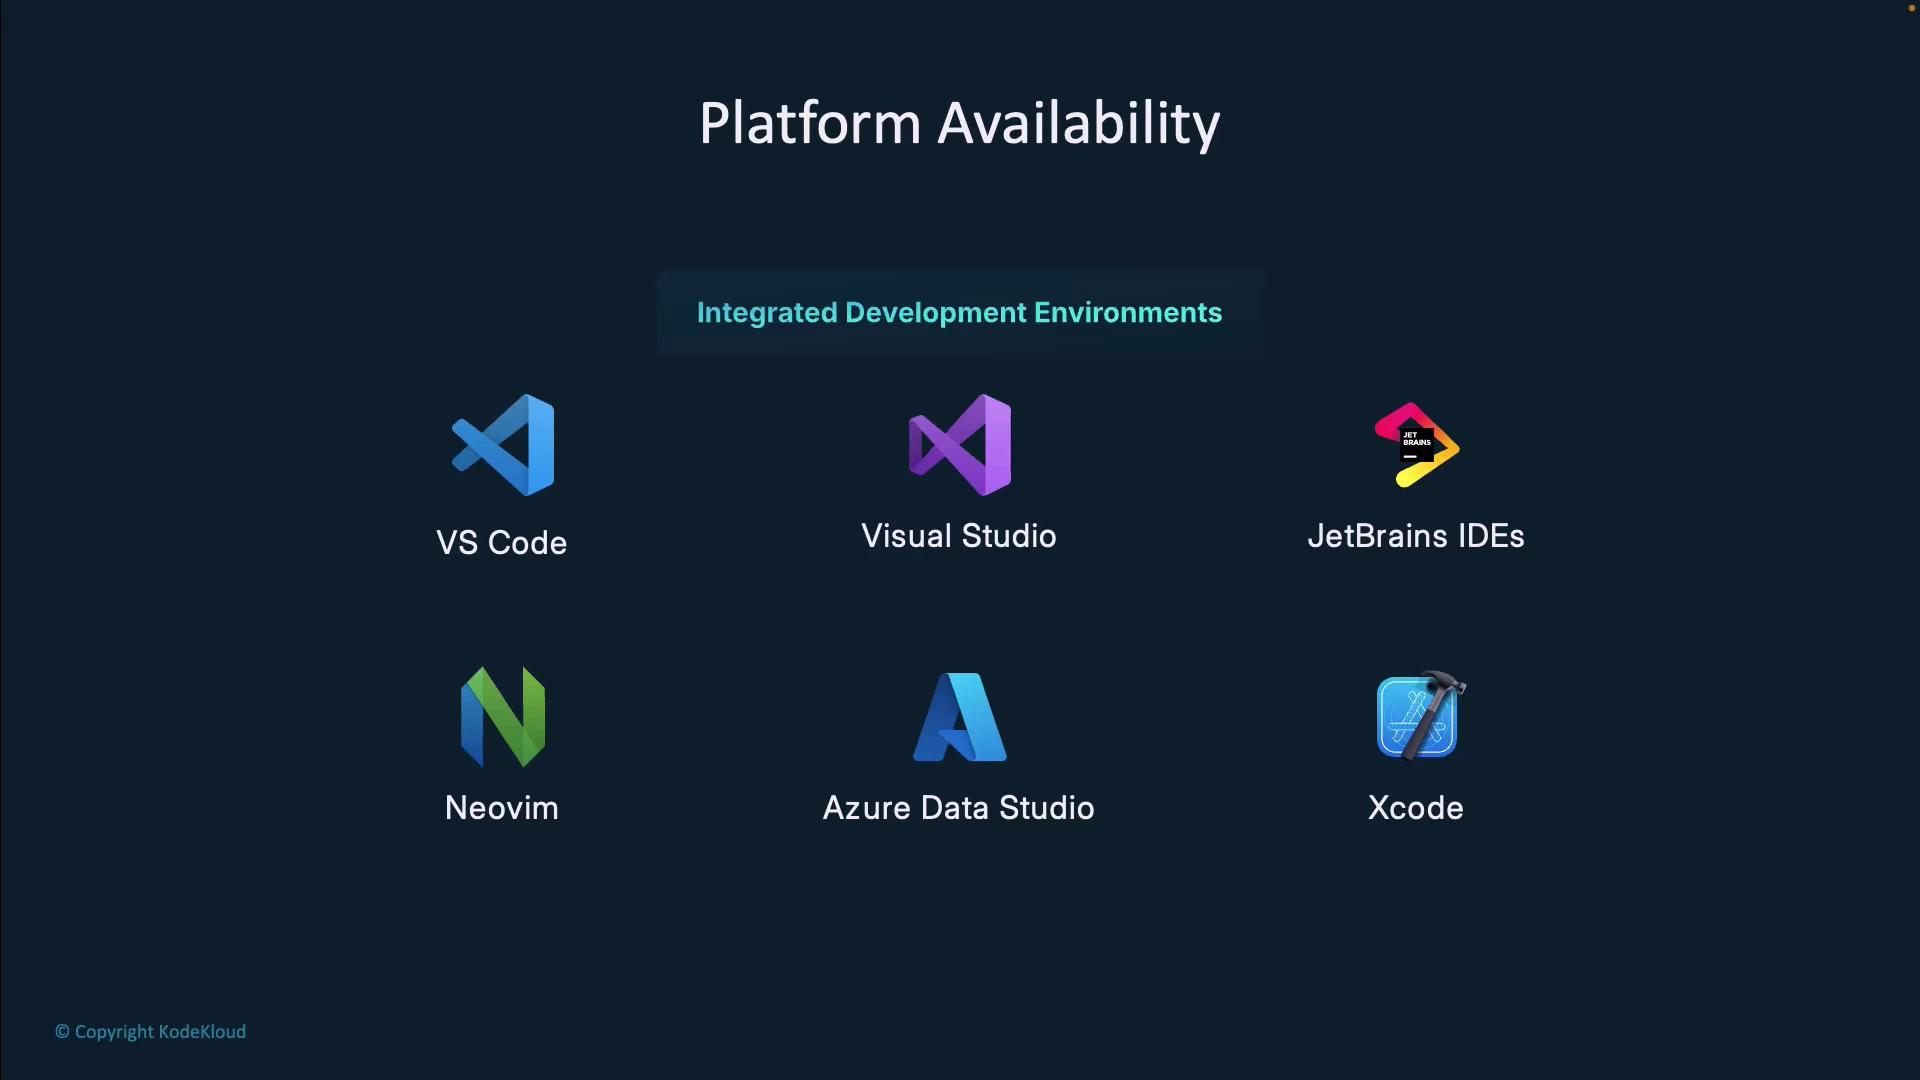The image size is (1920, 1080).
Task: Click the word Integrated in the heading
Action: pyautogui.click(x=767, y=313)
